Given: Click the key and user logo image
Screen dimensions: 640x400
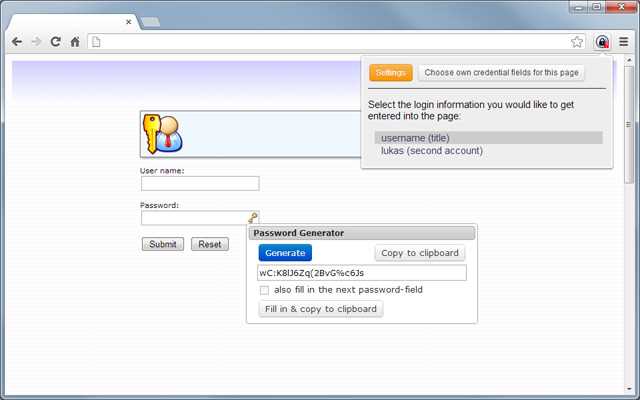Looking at the screenshot, I should click(162, 134).
